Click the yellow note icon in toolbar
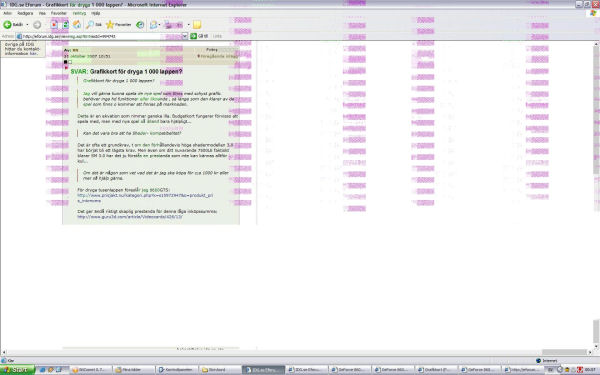Screen dimensions: 600x375 coord(197,25)
